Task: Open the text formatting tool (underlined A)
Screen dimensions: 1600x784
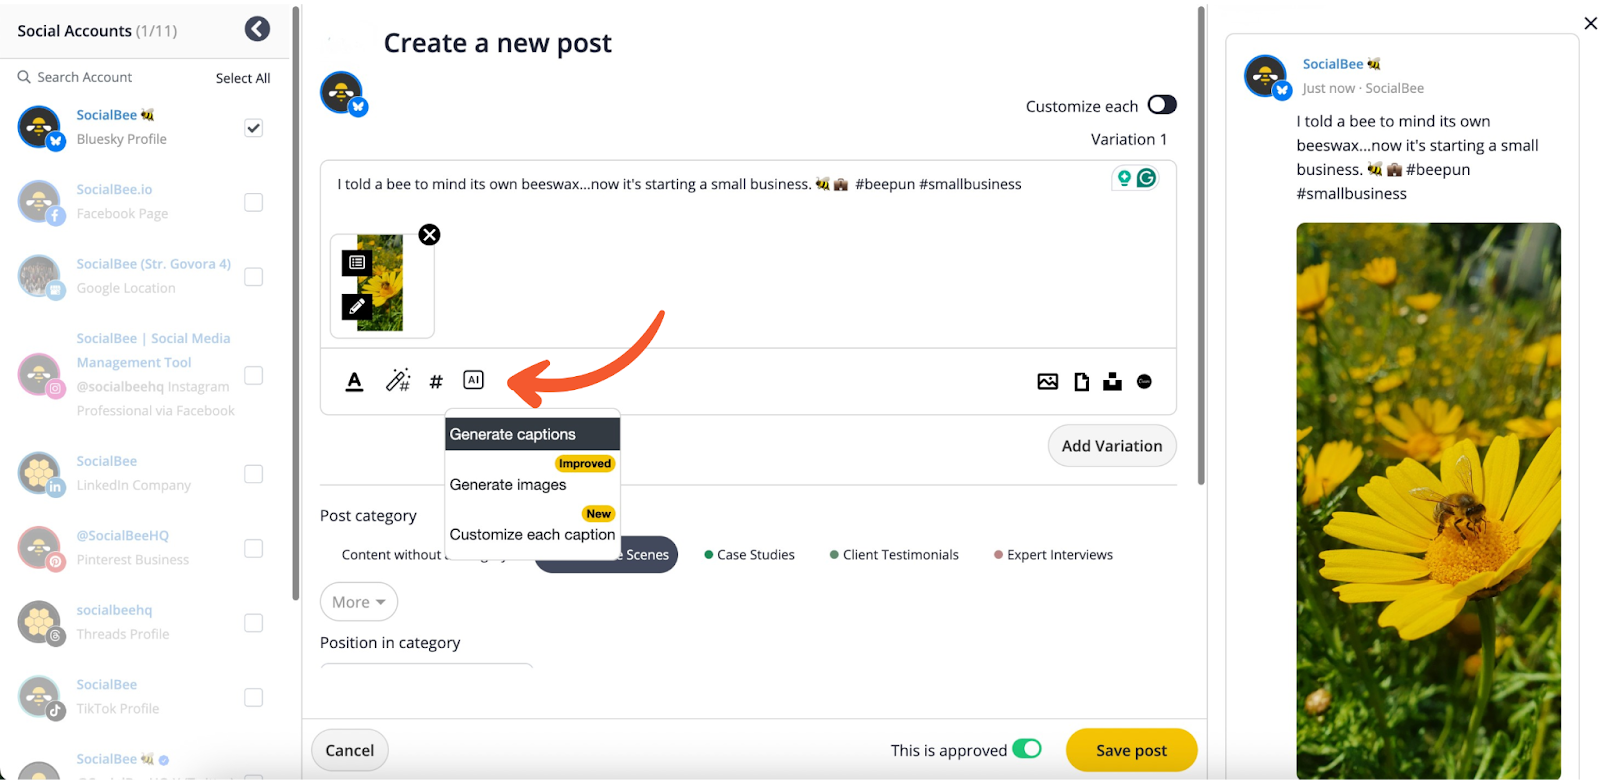Action: pos(354,381)
